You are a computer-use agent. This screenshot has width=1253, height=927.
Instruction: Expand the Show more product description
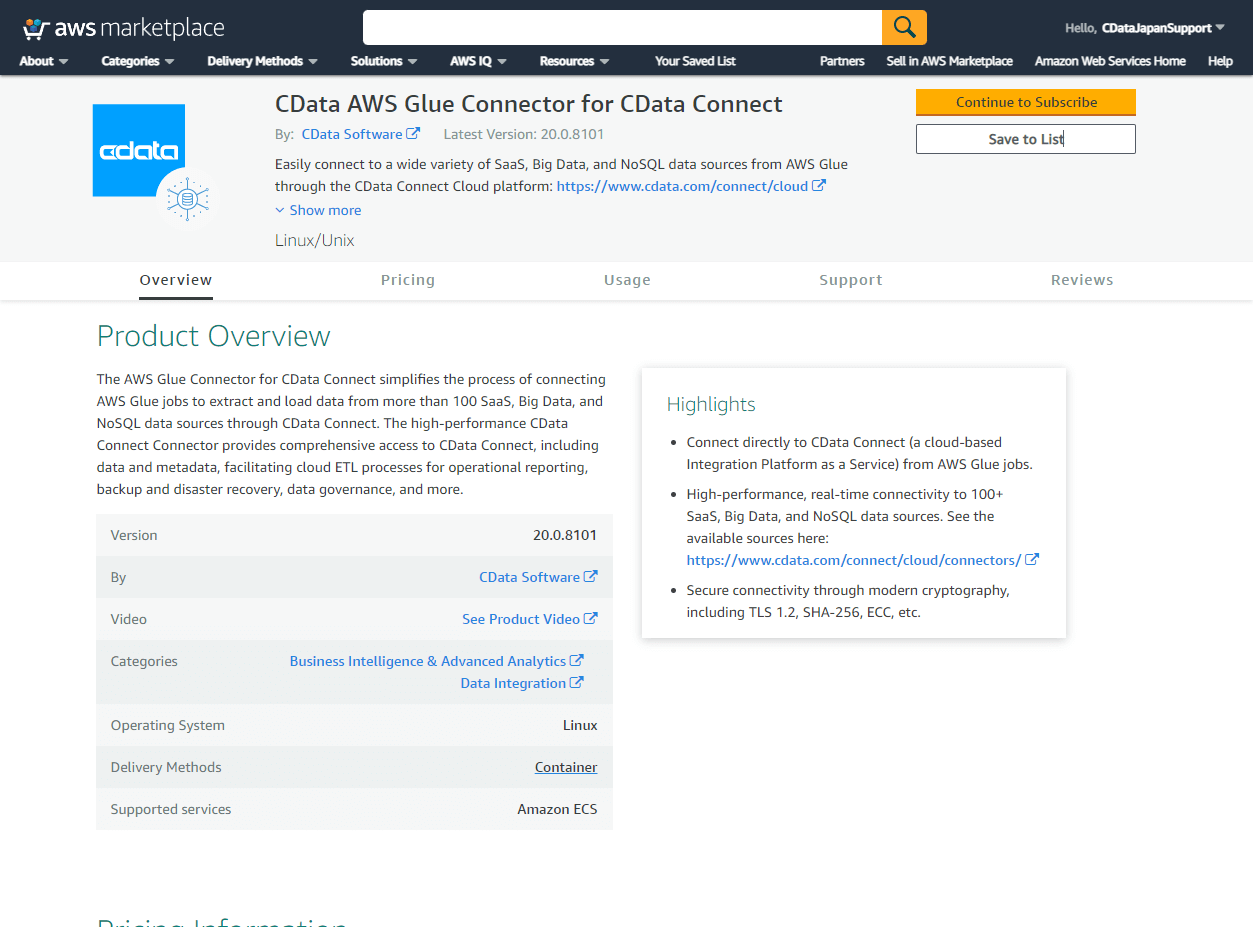coord(318,210)
